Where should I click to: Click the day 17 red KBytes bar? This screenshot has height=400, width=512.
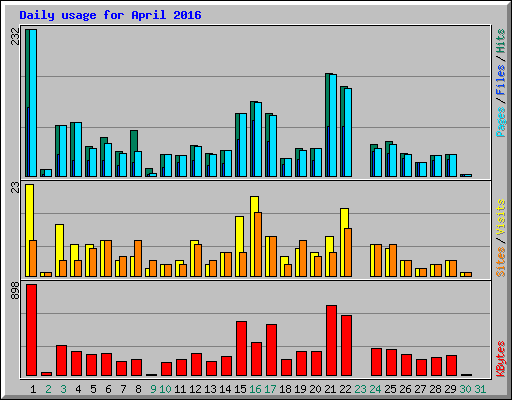point(271,350)
